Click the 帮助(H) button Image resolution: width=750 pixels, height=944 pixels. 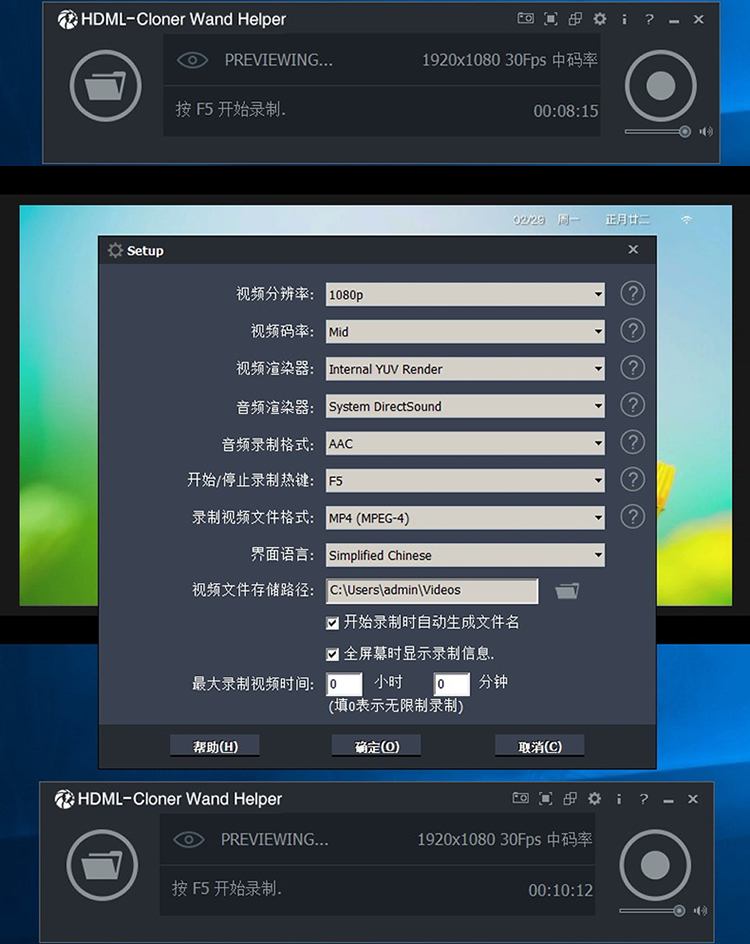coord(215,747)
